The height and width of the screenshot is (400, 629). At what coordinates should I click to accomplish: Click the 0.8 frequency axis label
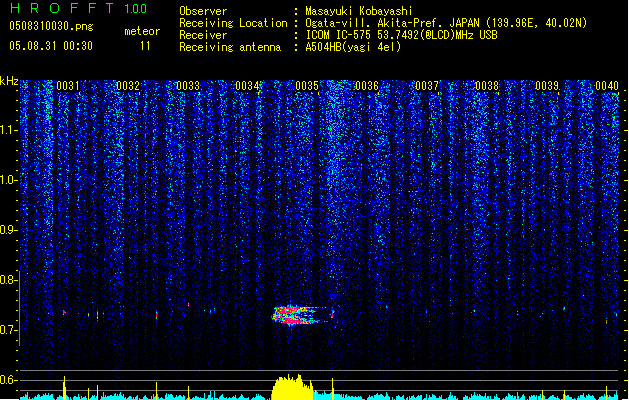click(7, 280)
